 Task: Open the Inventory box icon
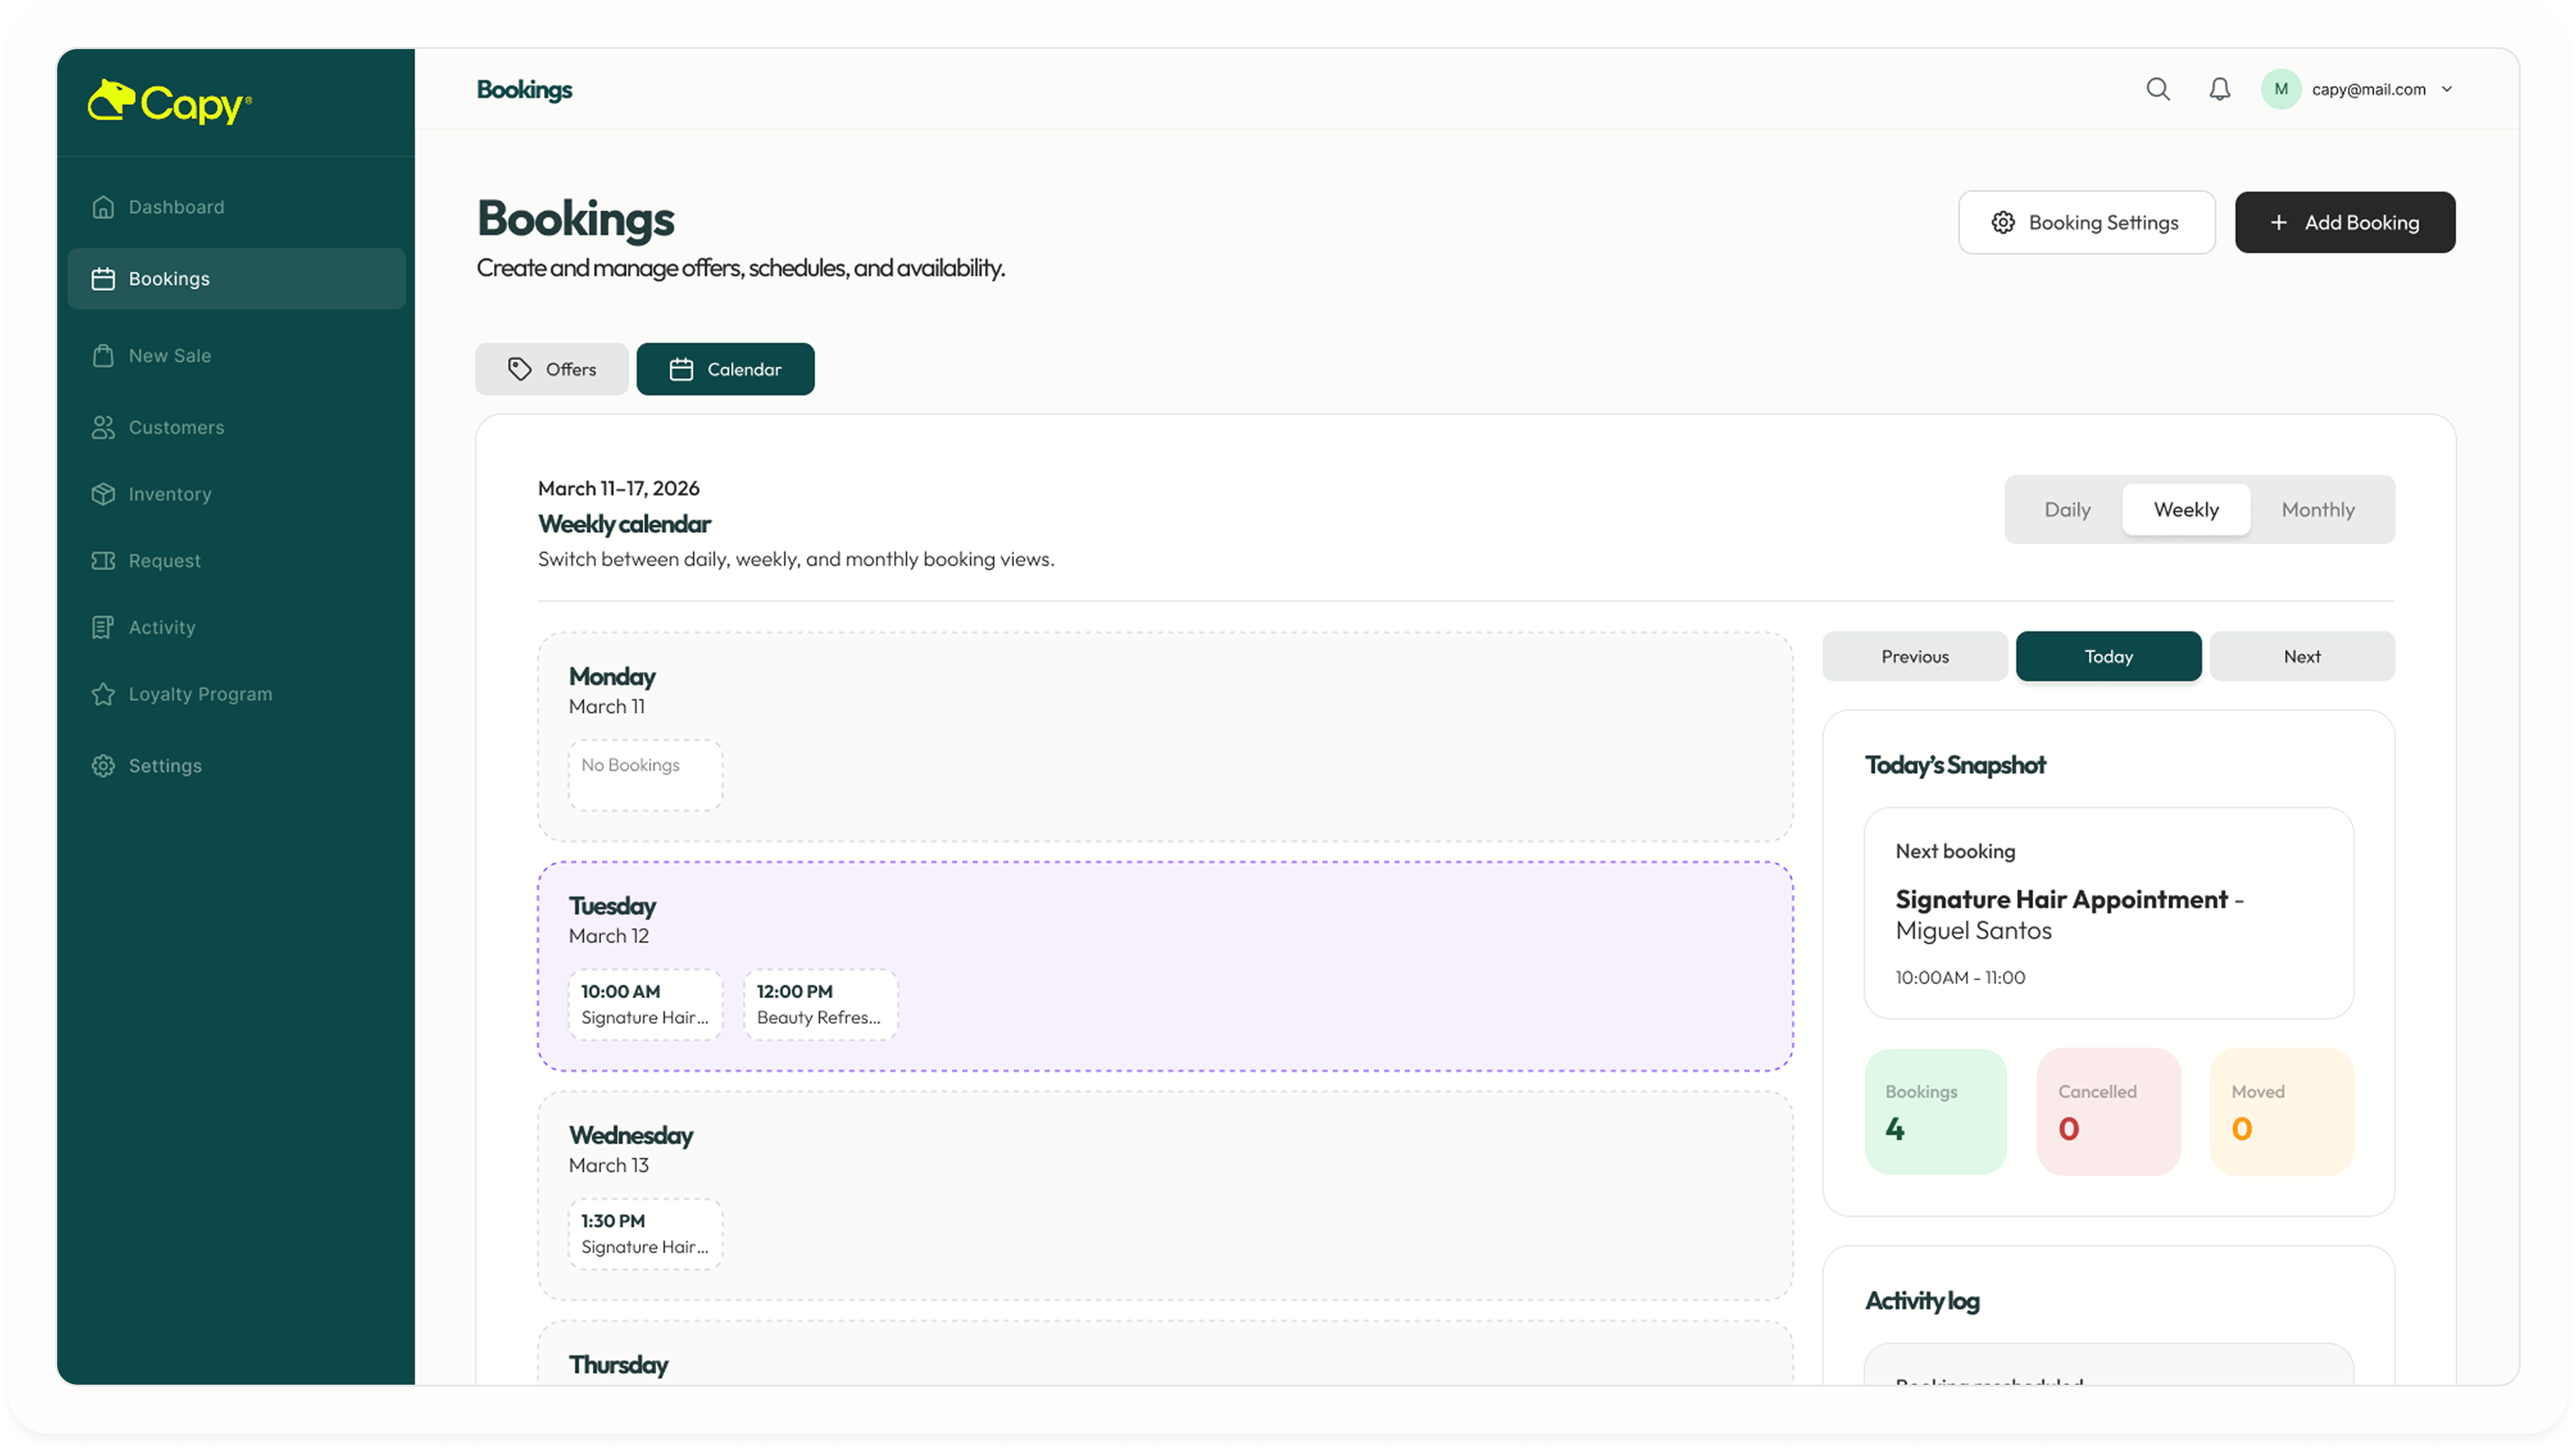(103, 494)
